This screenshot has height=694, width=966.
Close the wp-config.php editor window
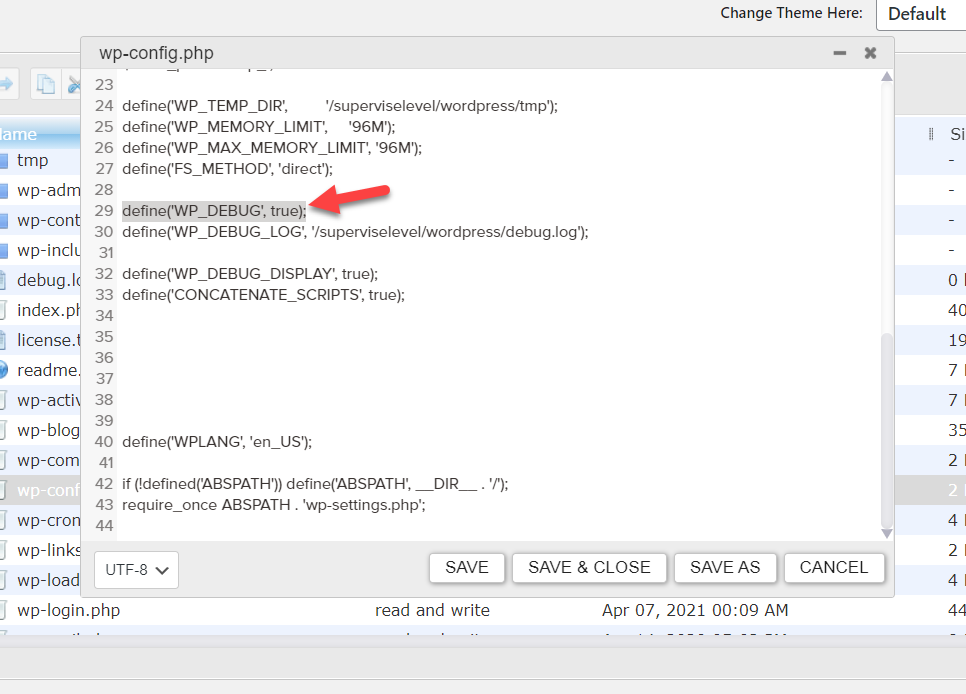click(x=871, y=53)
